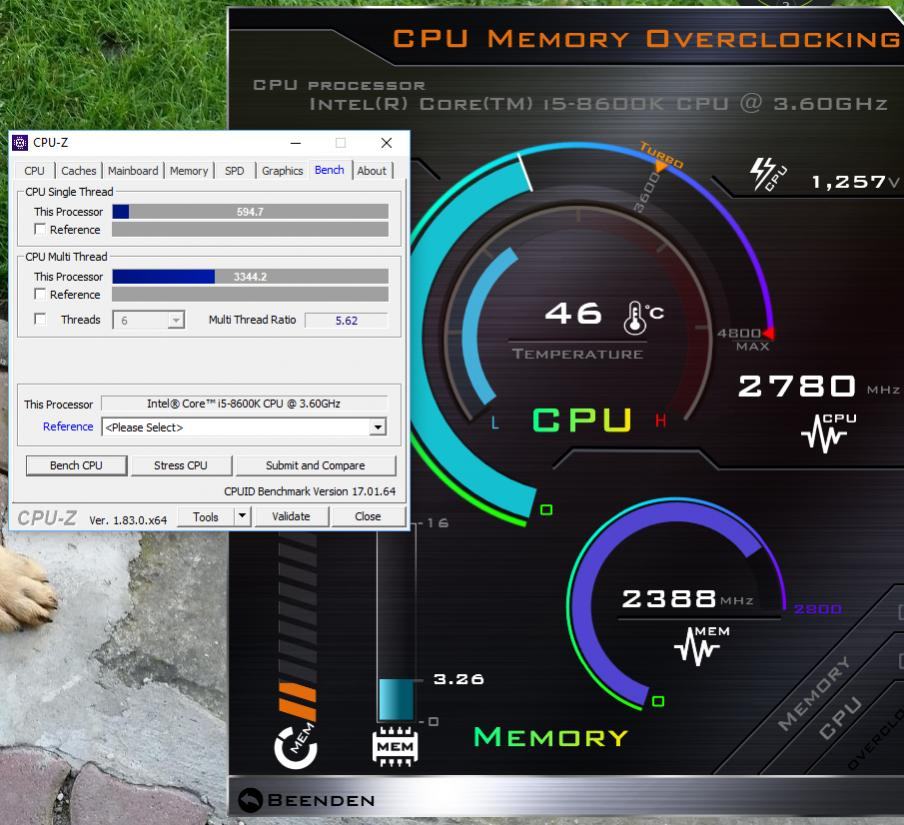This screenshot has width=904, height=825.
Task: Enable the Multi Thread Reference checkbox
Action: [x=40, y=294]
